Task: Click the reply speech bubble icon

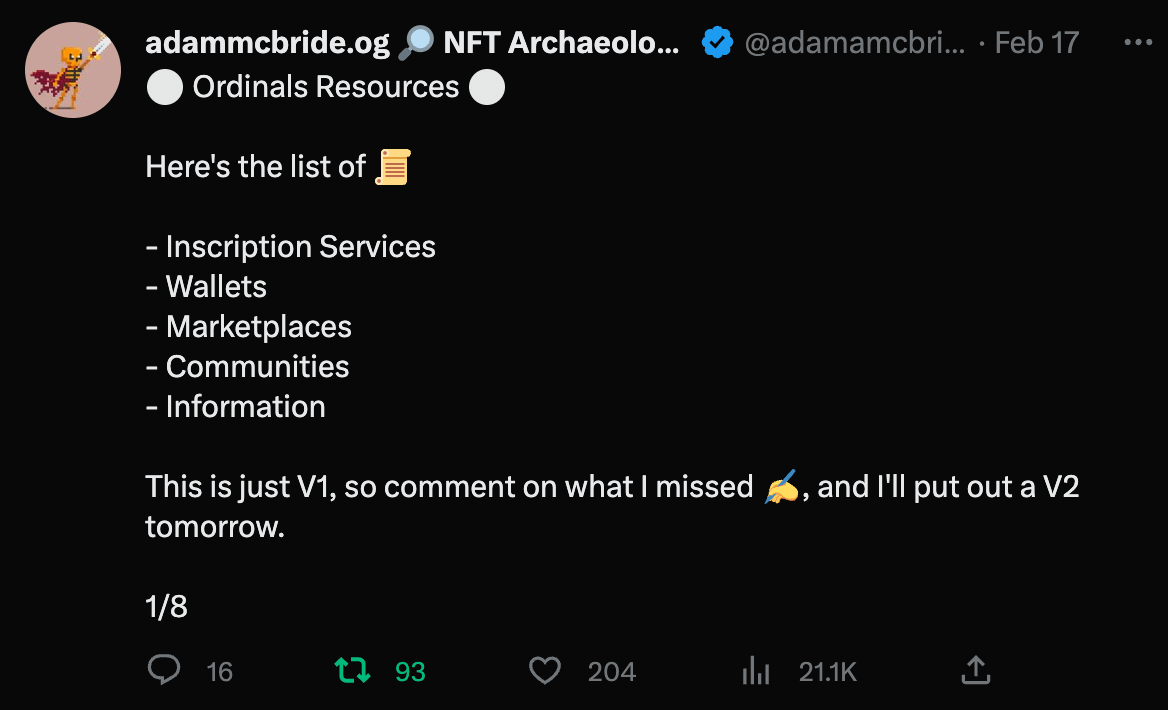Action: 164,670
